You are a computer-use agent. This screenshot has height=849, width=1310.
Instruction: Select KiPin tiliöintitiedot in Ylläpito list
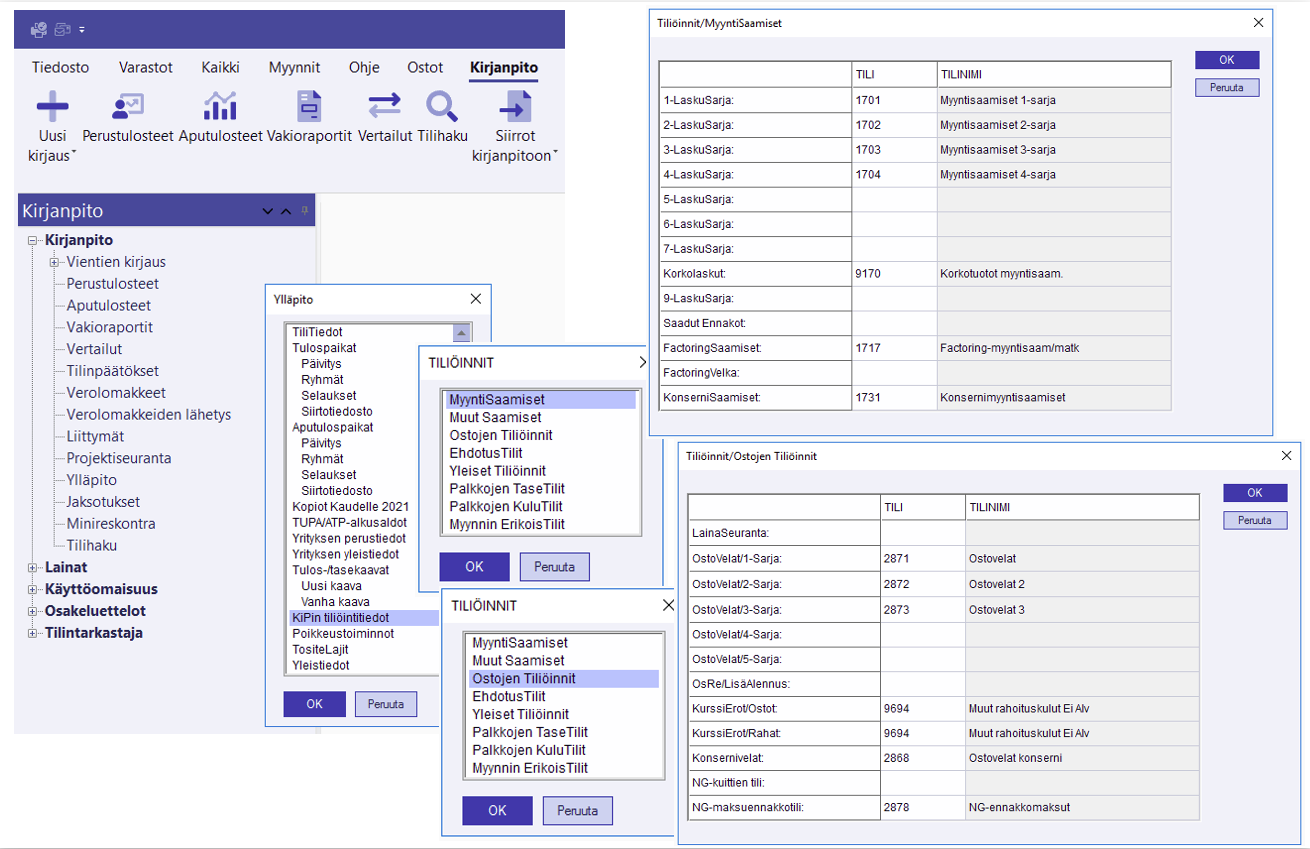click(340, 618)
